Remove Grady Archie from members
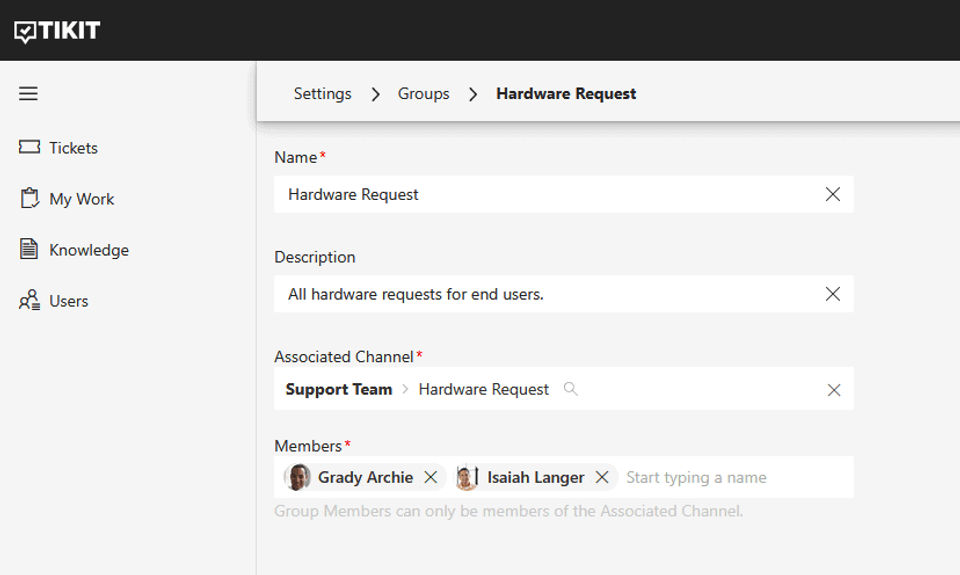The image size is (960, 575). pyautogui.click(x=431, y=477)
